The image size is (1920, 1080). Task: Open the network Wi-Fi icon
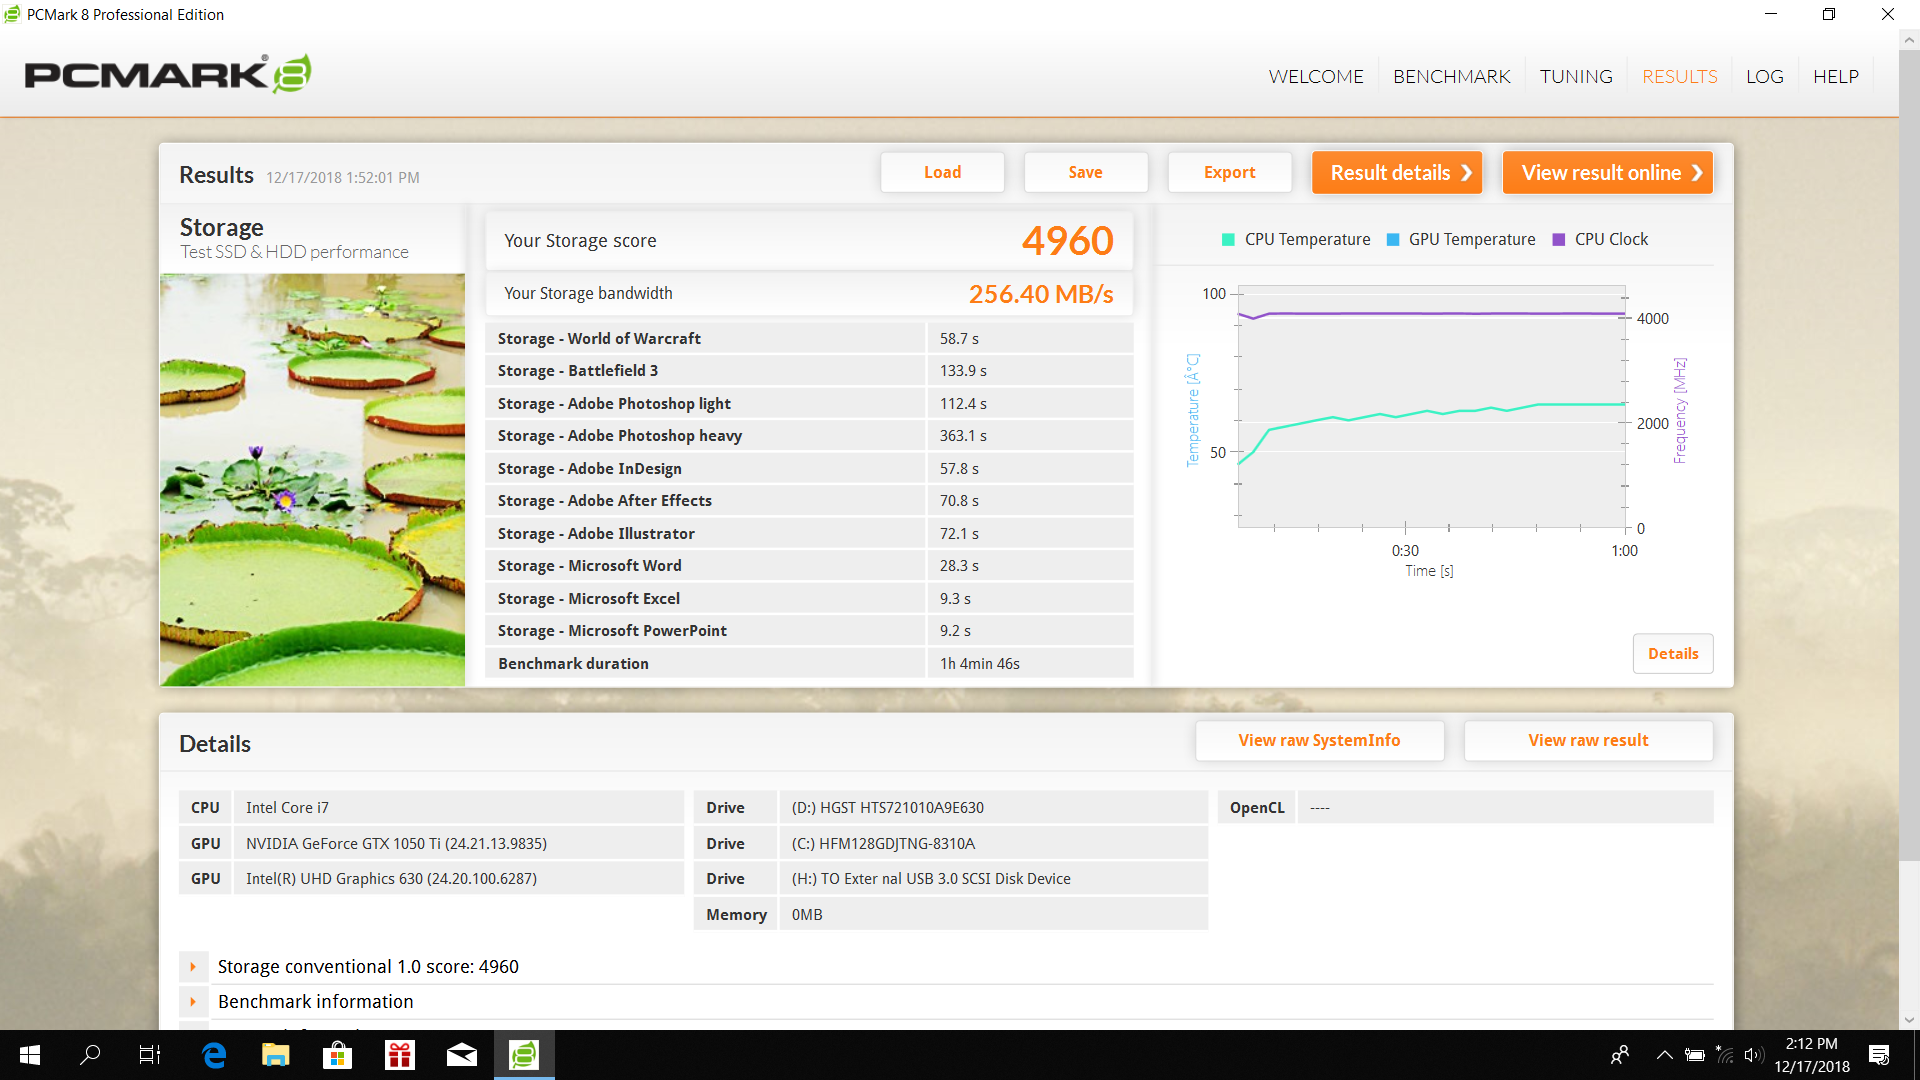(x=1725, y=1055)
